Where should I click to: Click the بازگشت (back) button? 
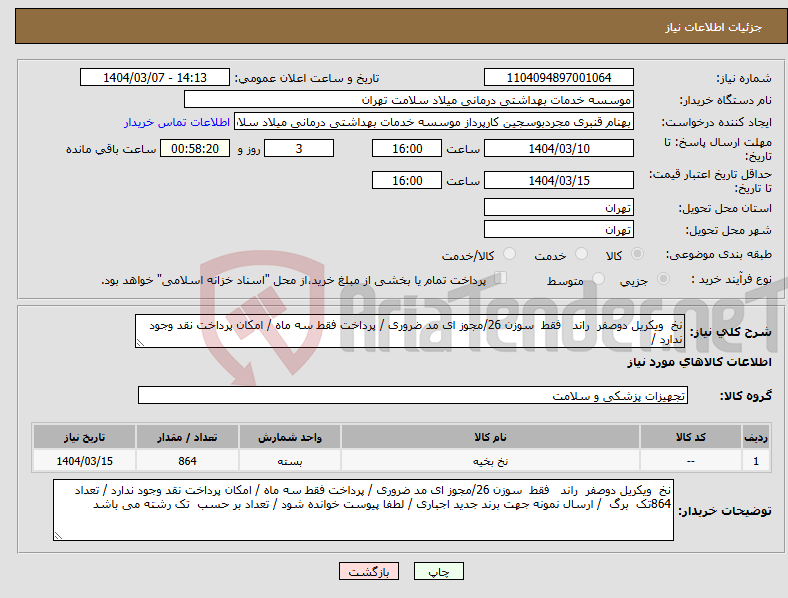369,571
